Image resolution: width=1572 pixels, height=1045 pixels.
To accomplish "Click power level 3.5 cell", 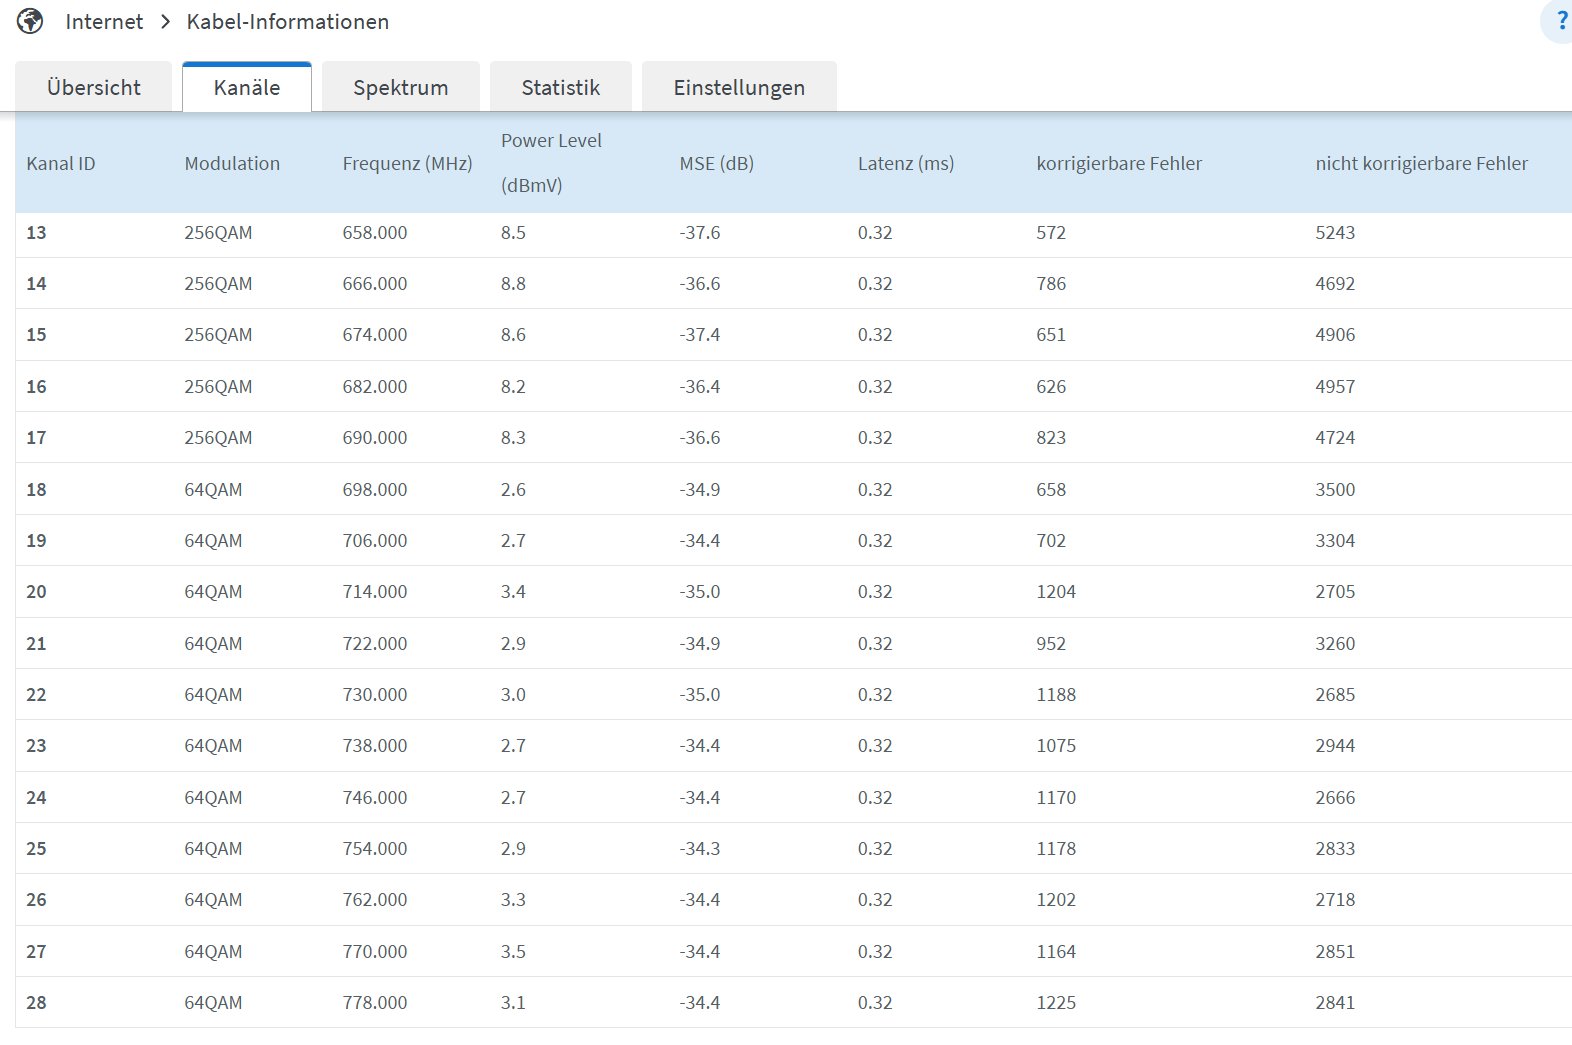I will [513, 952].
